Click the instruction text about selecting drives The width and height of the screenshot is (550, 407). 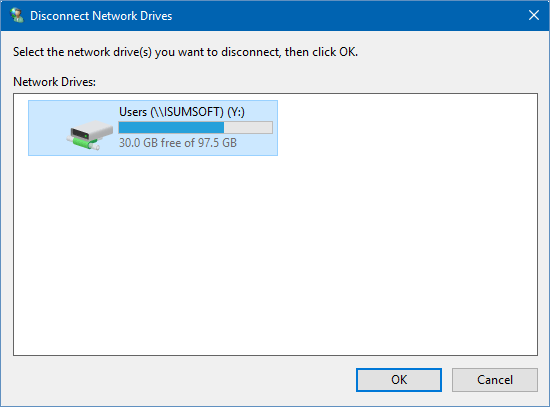pyautogui.click(x=185, y=52)
